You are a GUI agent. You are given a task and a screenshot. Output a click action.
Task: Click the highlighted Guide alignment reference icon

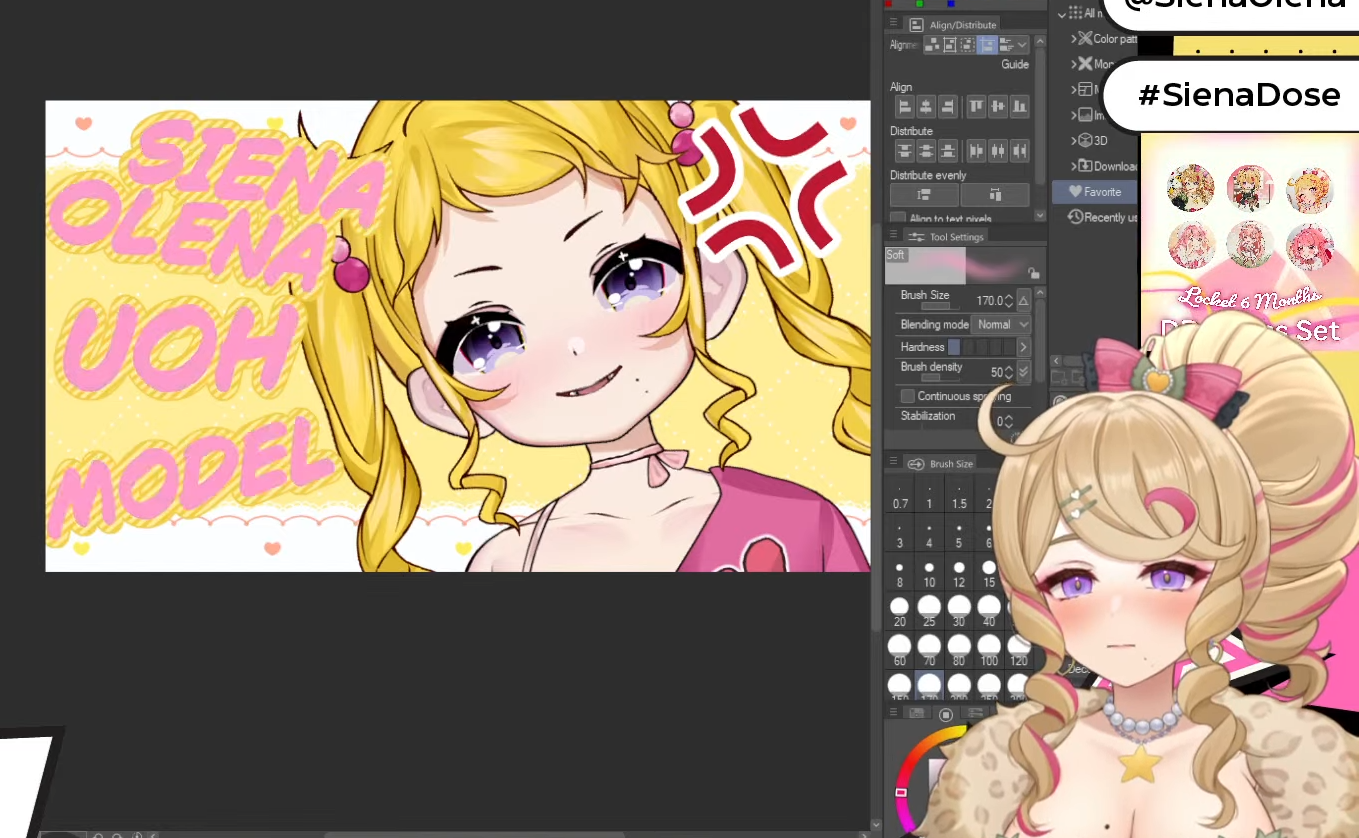click(987, 45)
